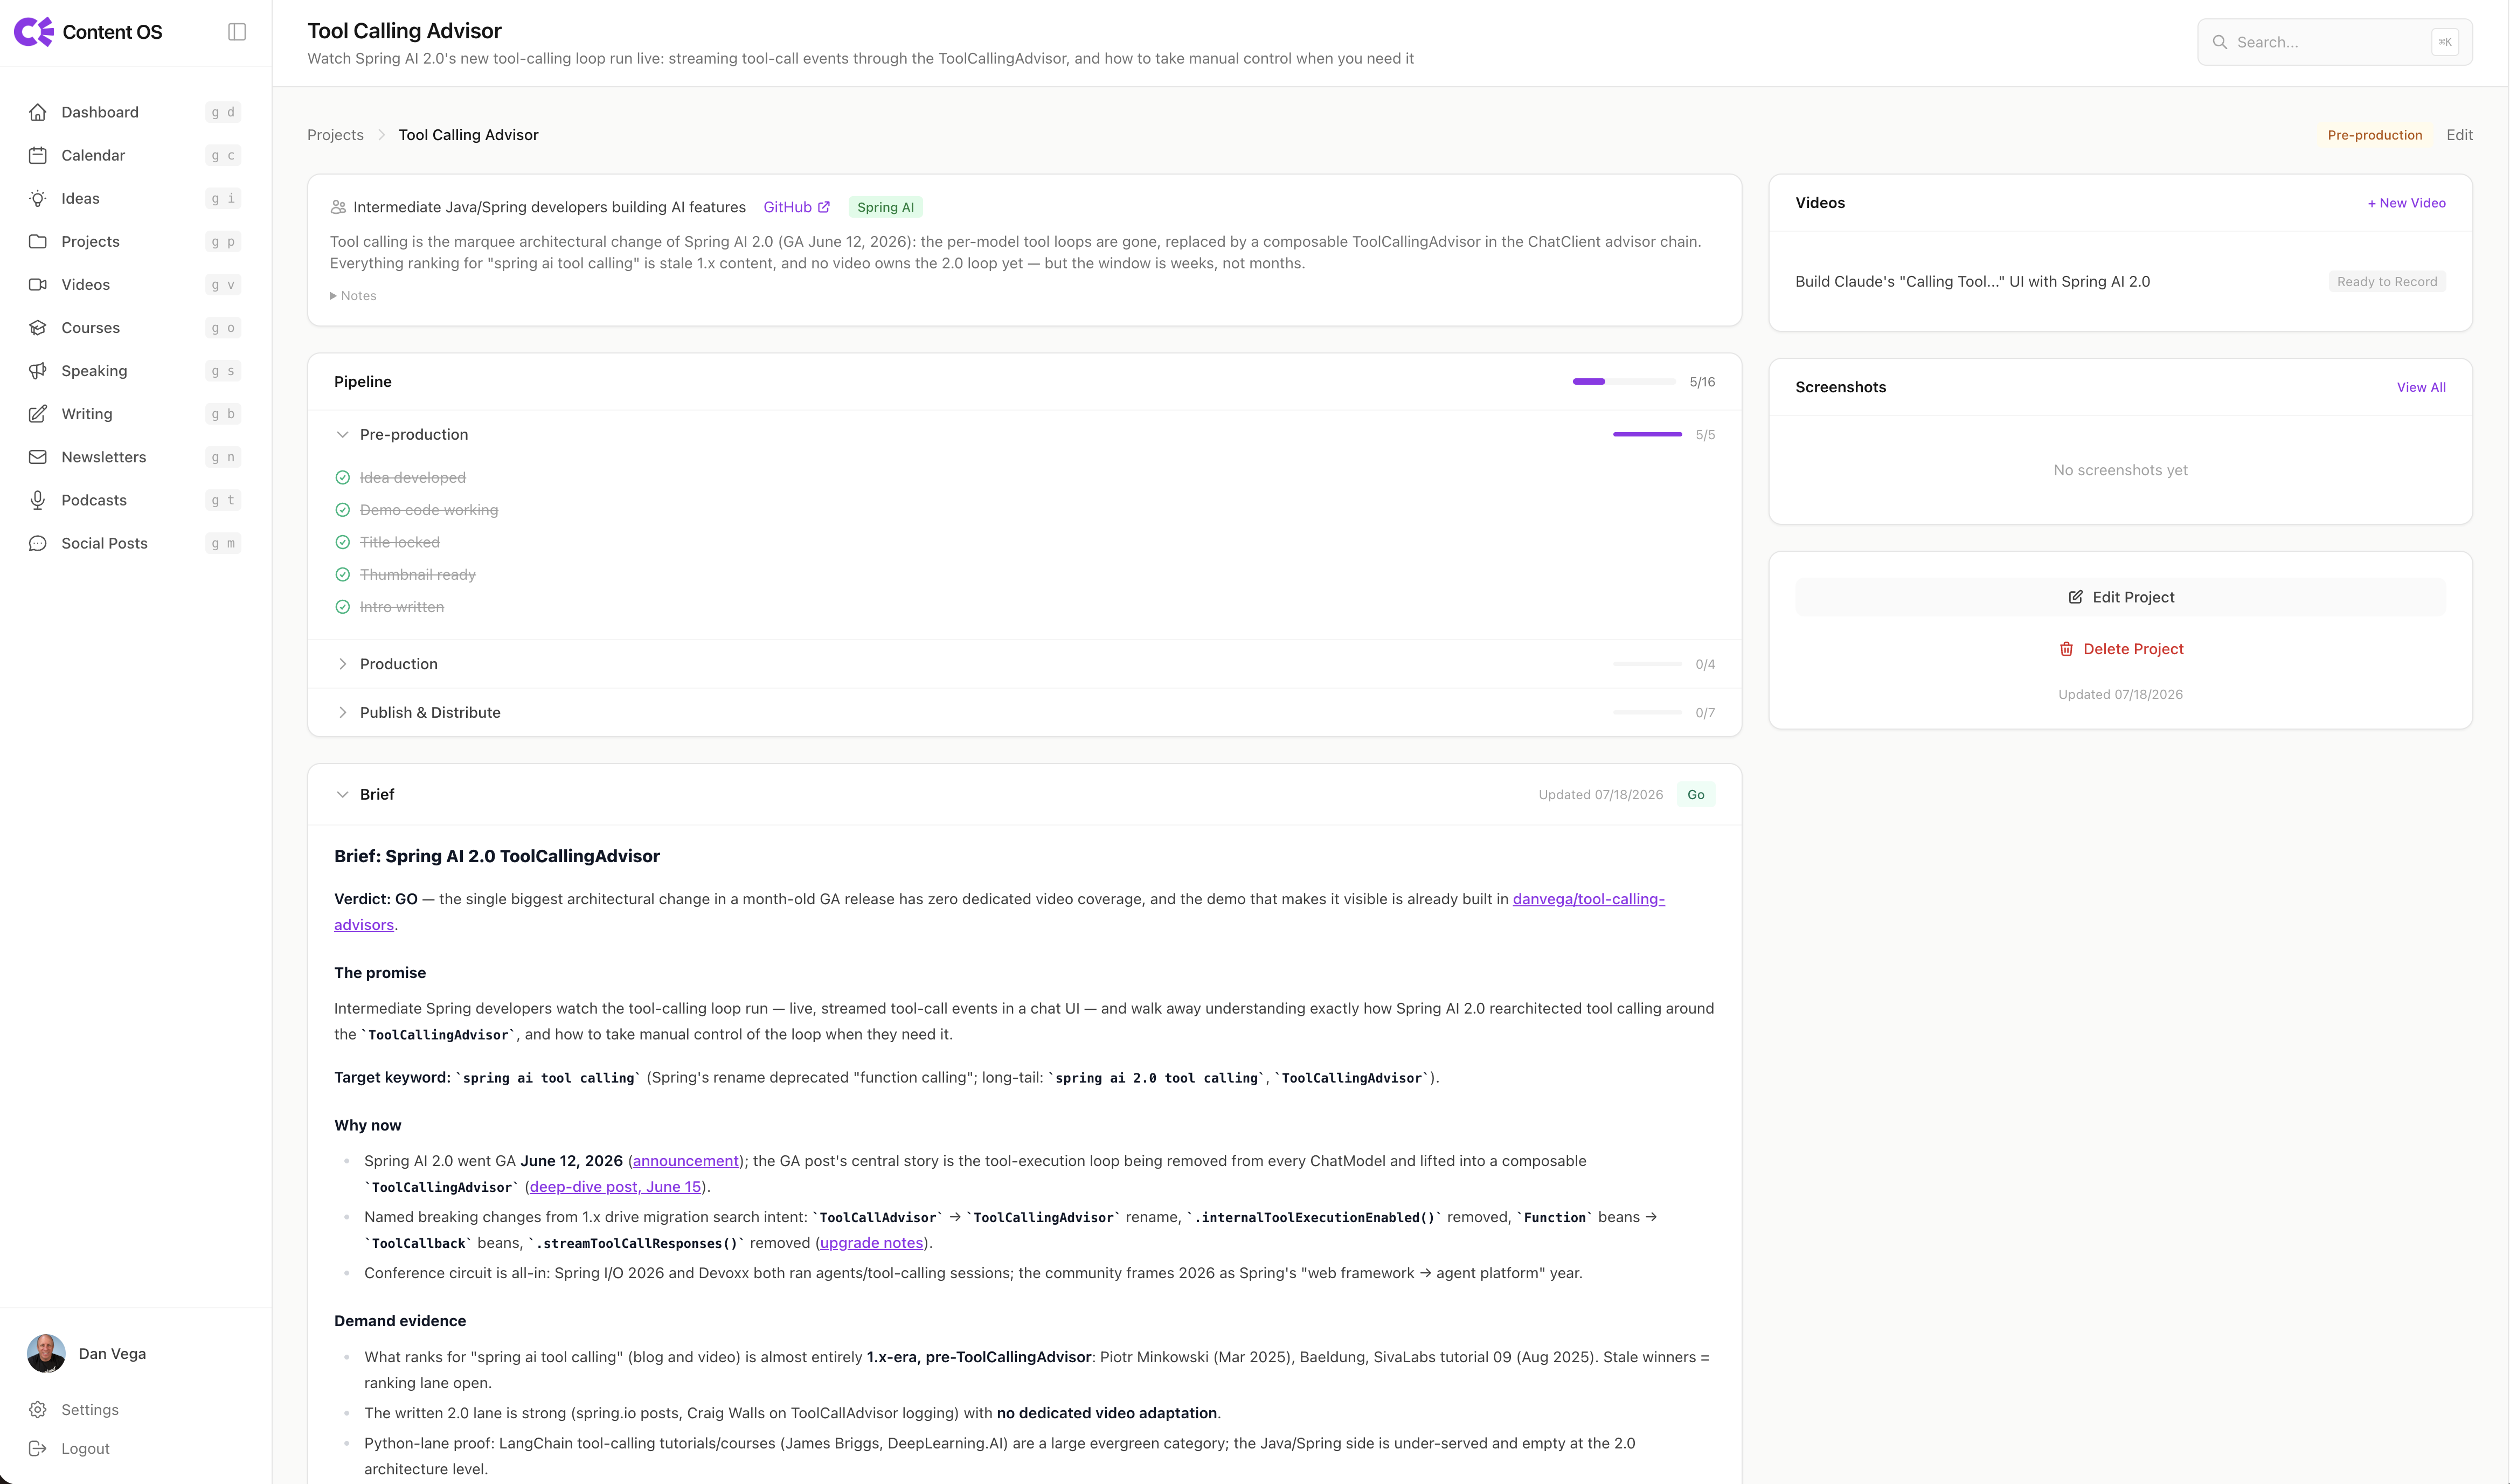Click Dan Vega's avatar photo
The image size is (2510, 1484).
click(x=46, y=1353)
